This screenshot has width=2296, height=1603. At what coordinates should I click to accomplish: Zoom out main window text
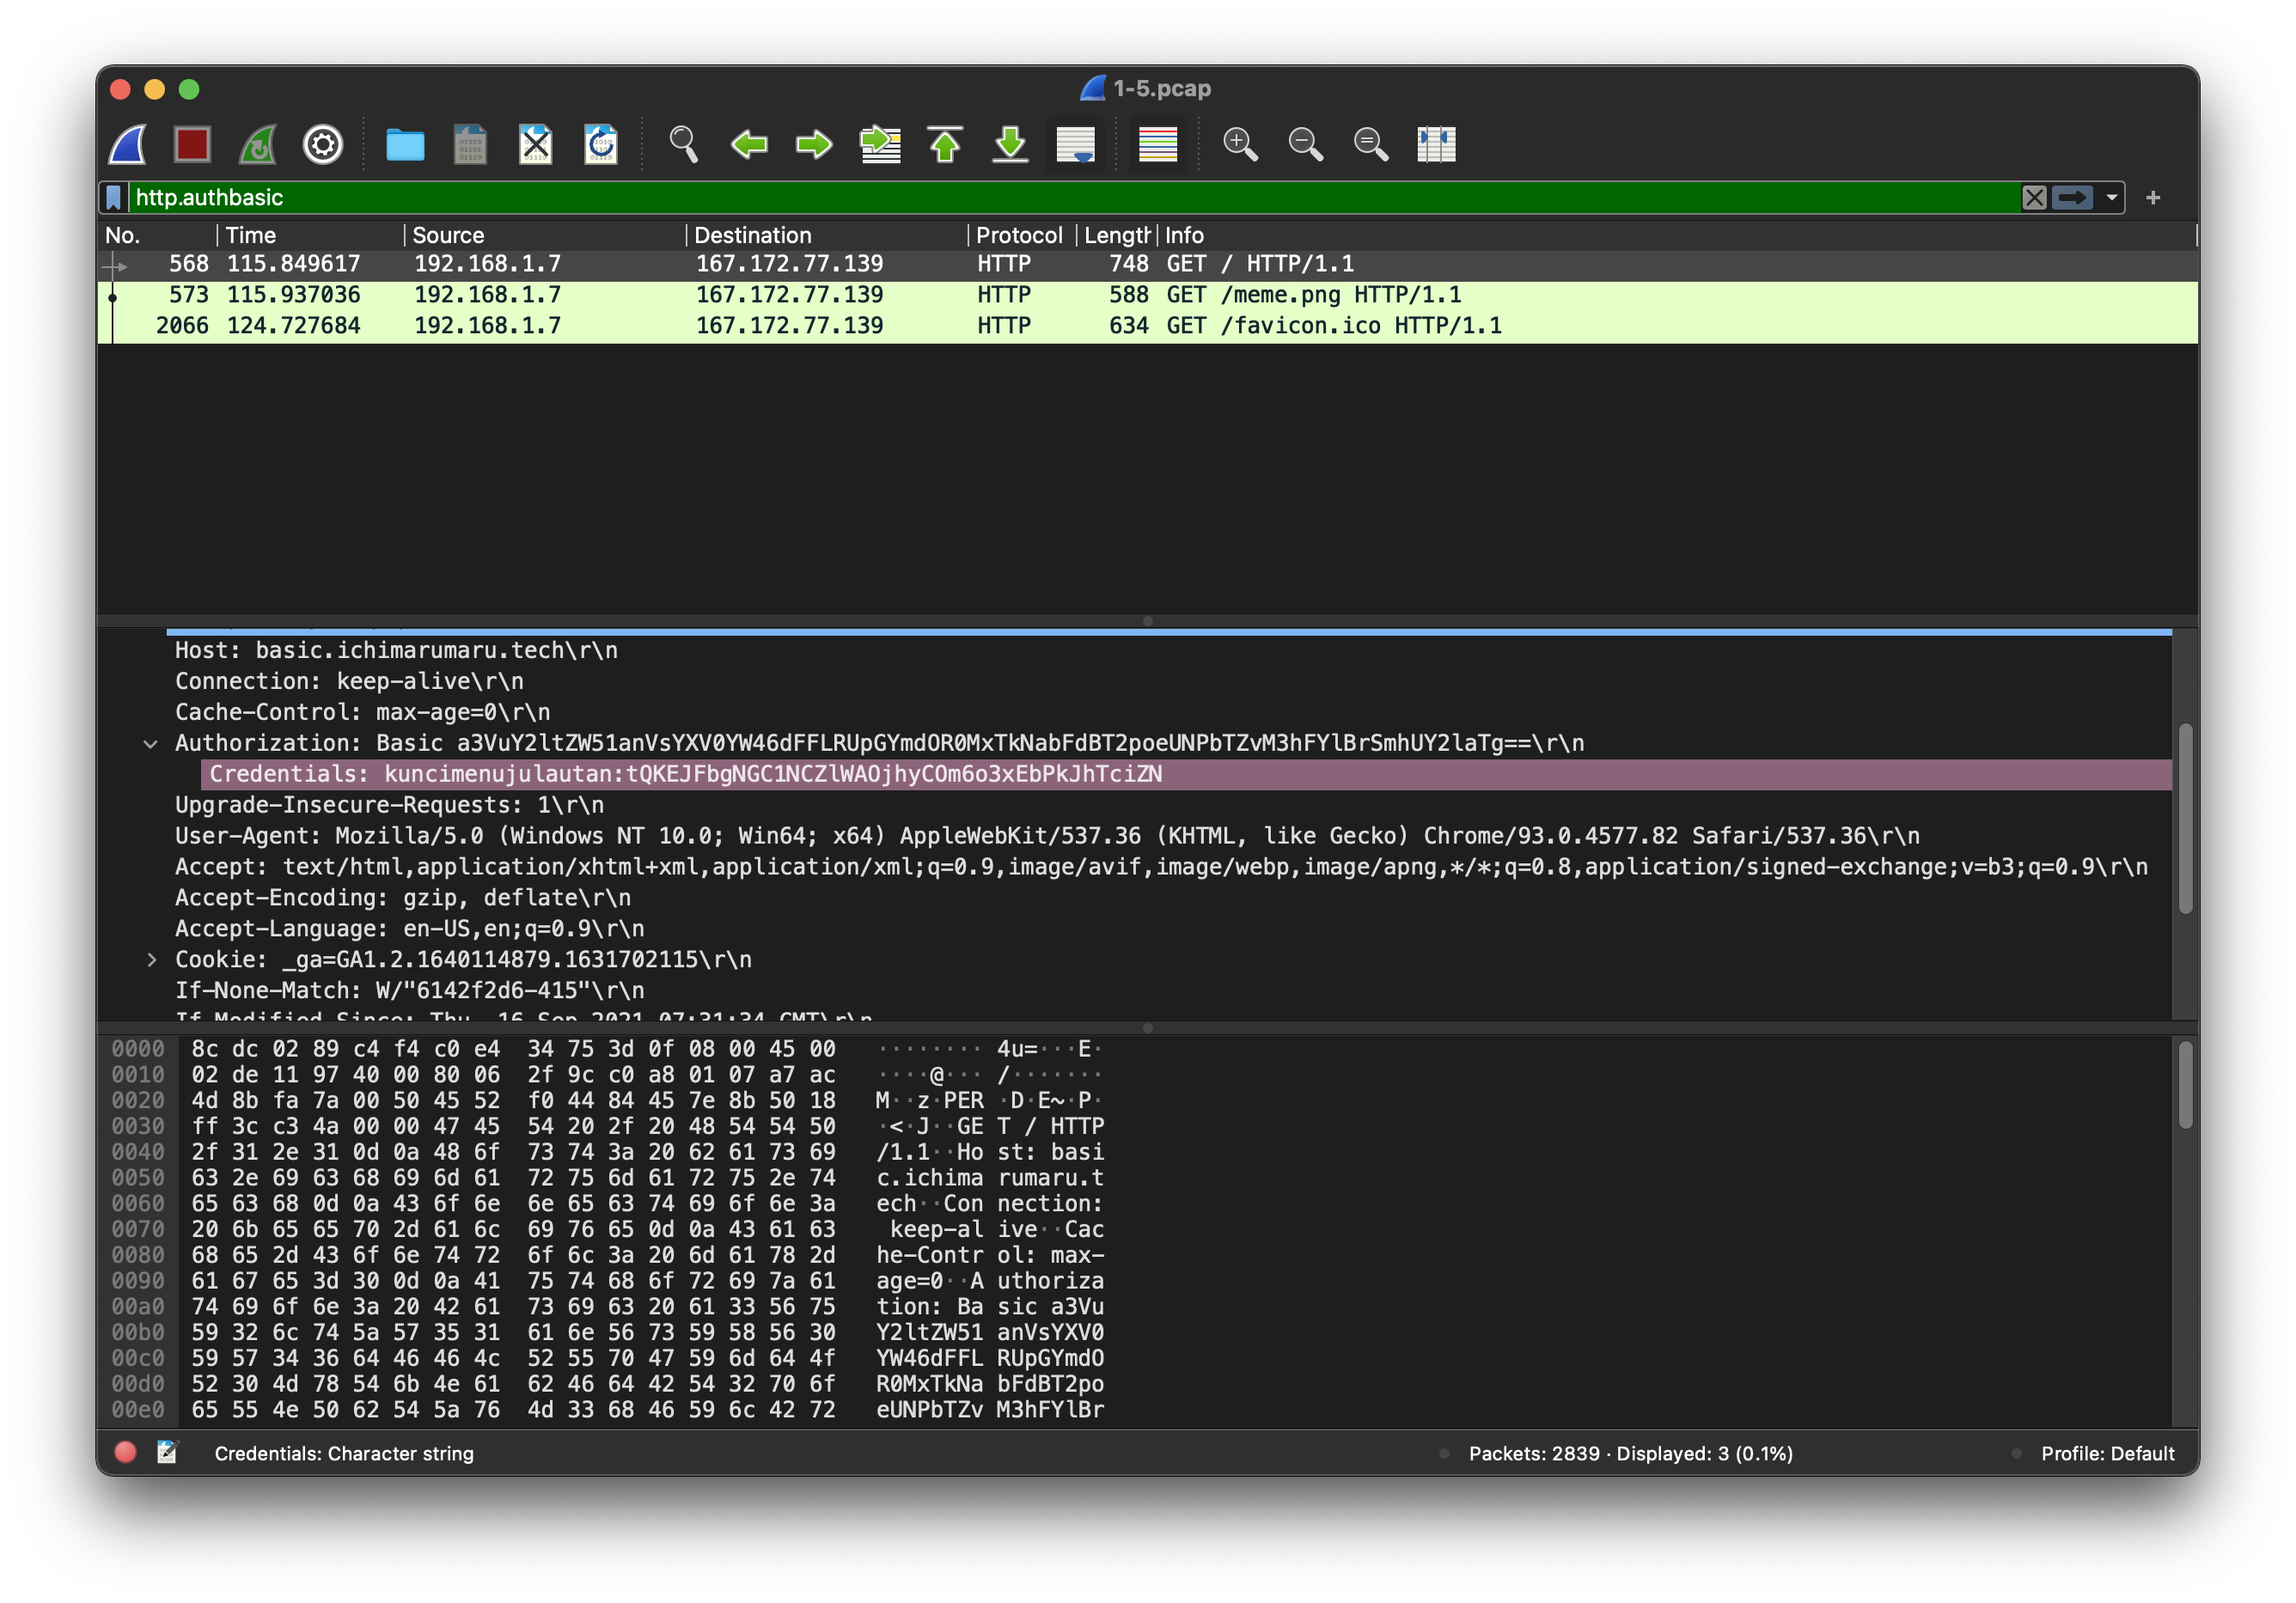[1306, 144]
